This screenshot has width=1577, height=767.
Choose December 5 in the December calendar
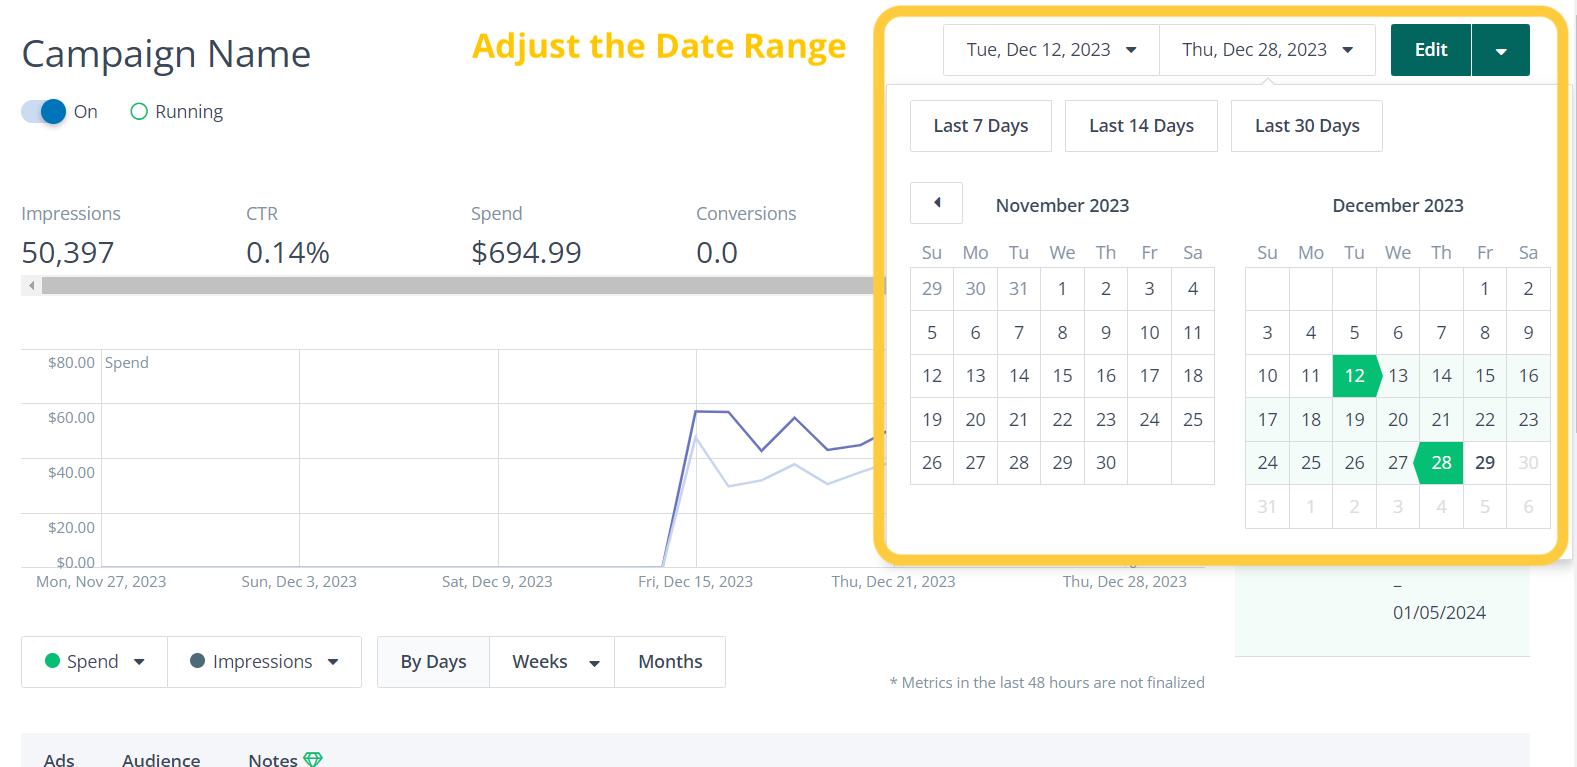pos(1354,333)
